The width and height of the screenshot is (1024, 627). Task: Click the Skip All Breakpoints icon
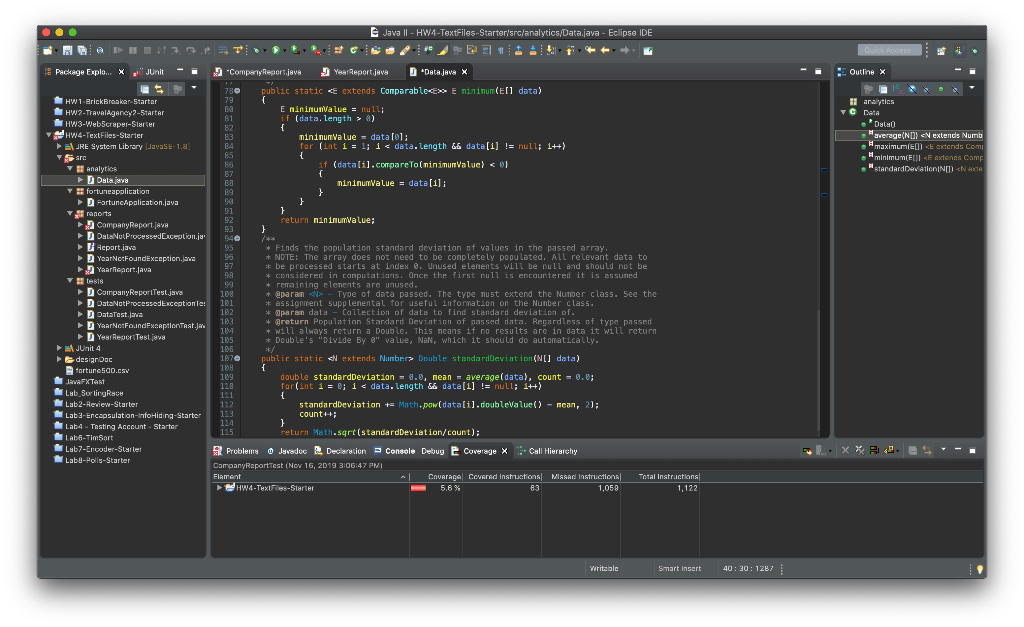pos(100,50)
